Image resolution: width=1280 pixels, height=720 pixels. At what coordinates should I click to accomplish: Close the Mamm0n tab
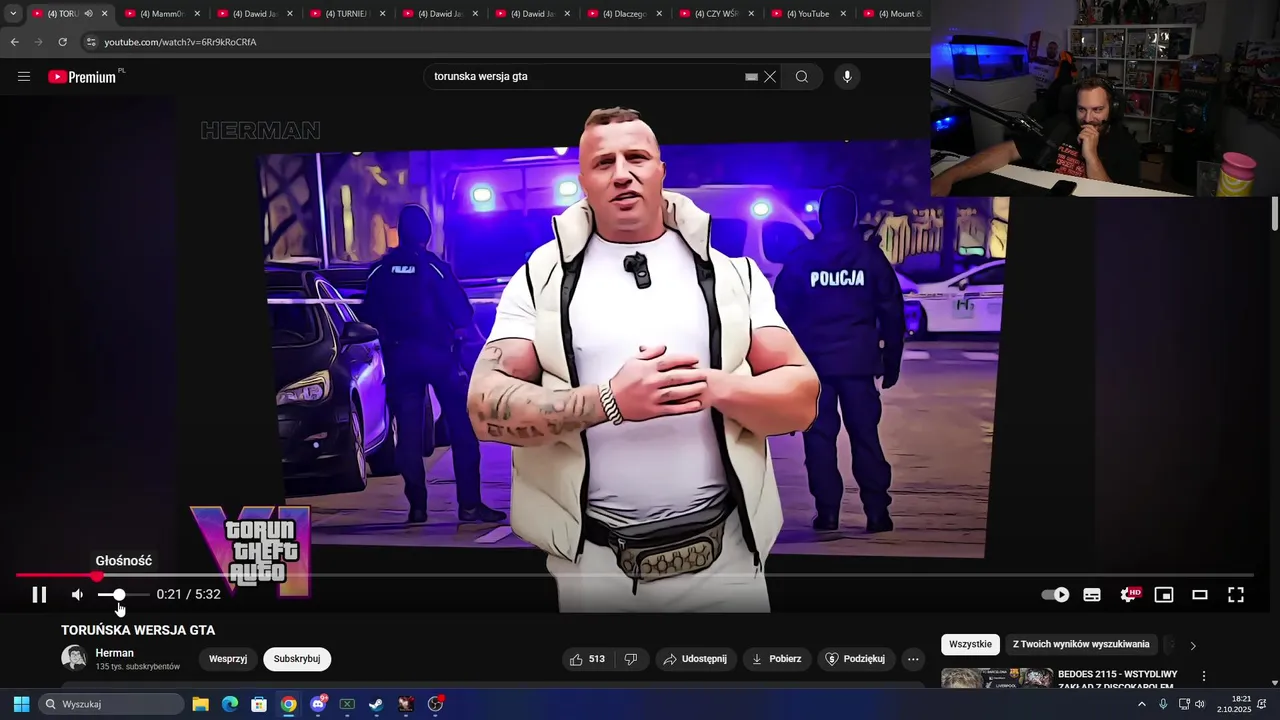click(197, 14)
